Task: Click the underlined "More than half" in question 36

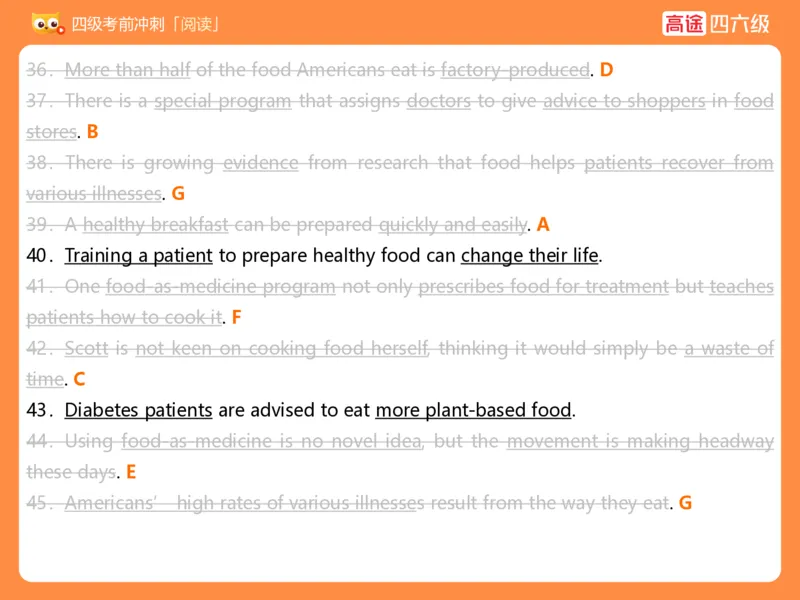Action: click(127, 70)
